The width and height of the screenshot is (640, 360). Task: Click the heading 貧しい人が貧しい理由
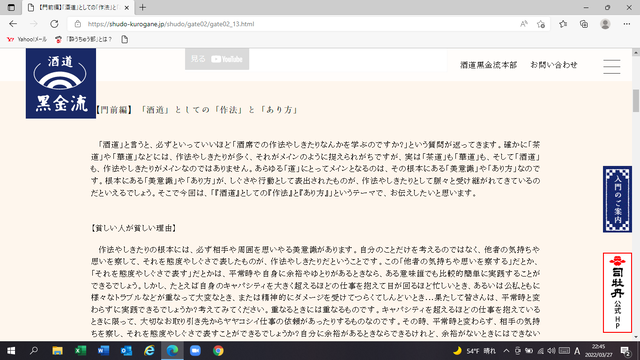(133, 228)
